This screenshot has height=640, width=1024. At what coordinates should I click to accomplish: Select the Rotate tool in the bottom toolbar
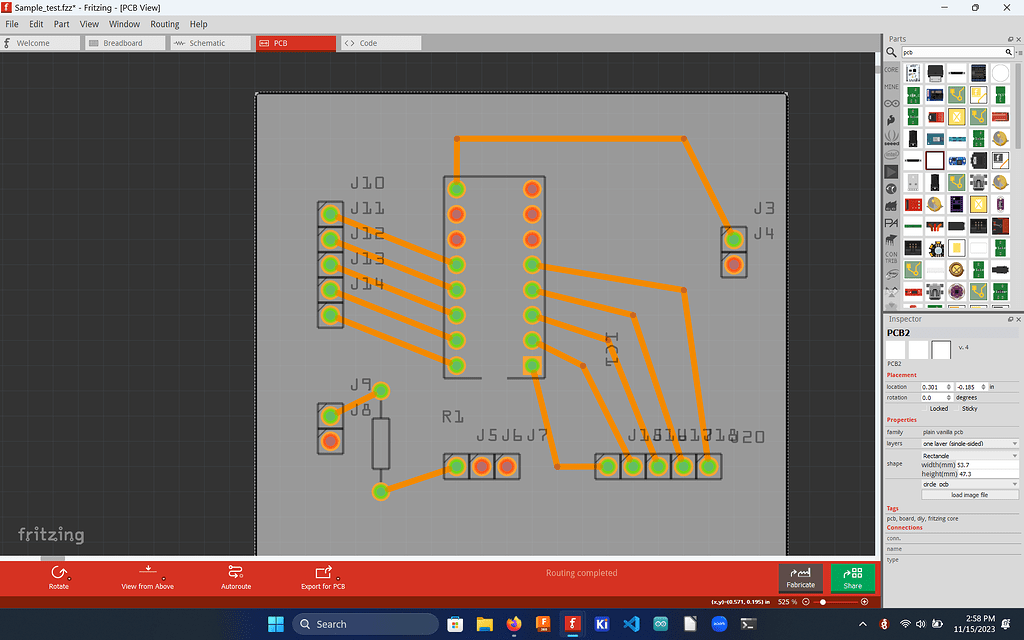click(x=59, y=577)
